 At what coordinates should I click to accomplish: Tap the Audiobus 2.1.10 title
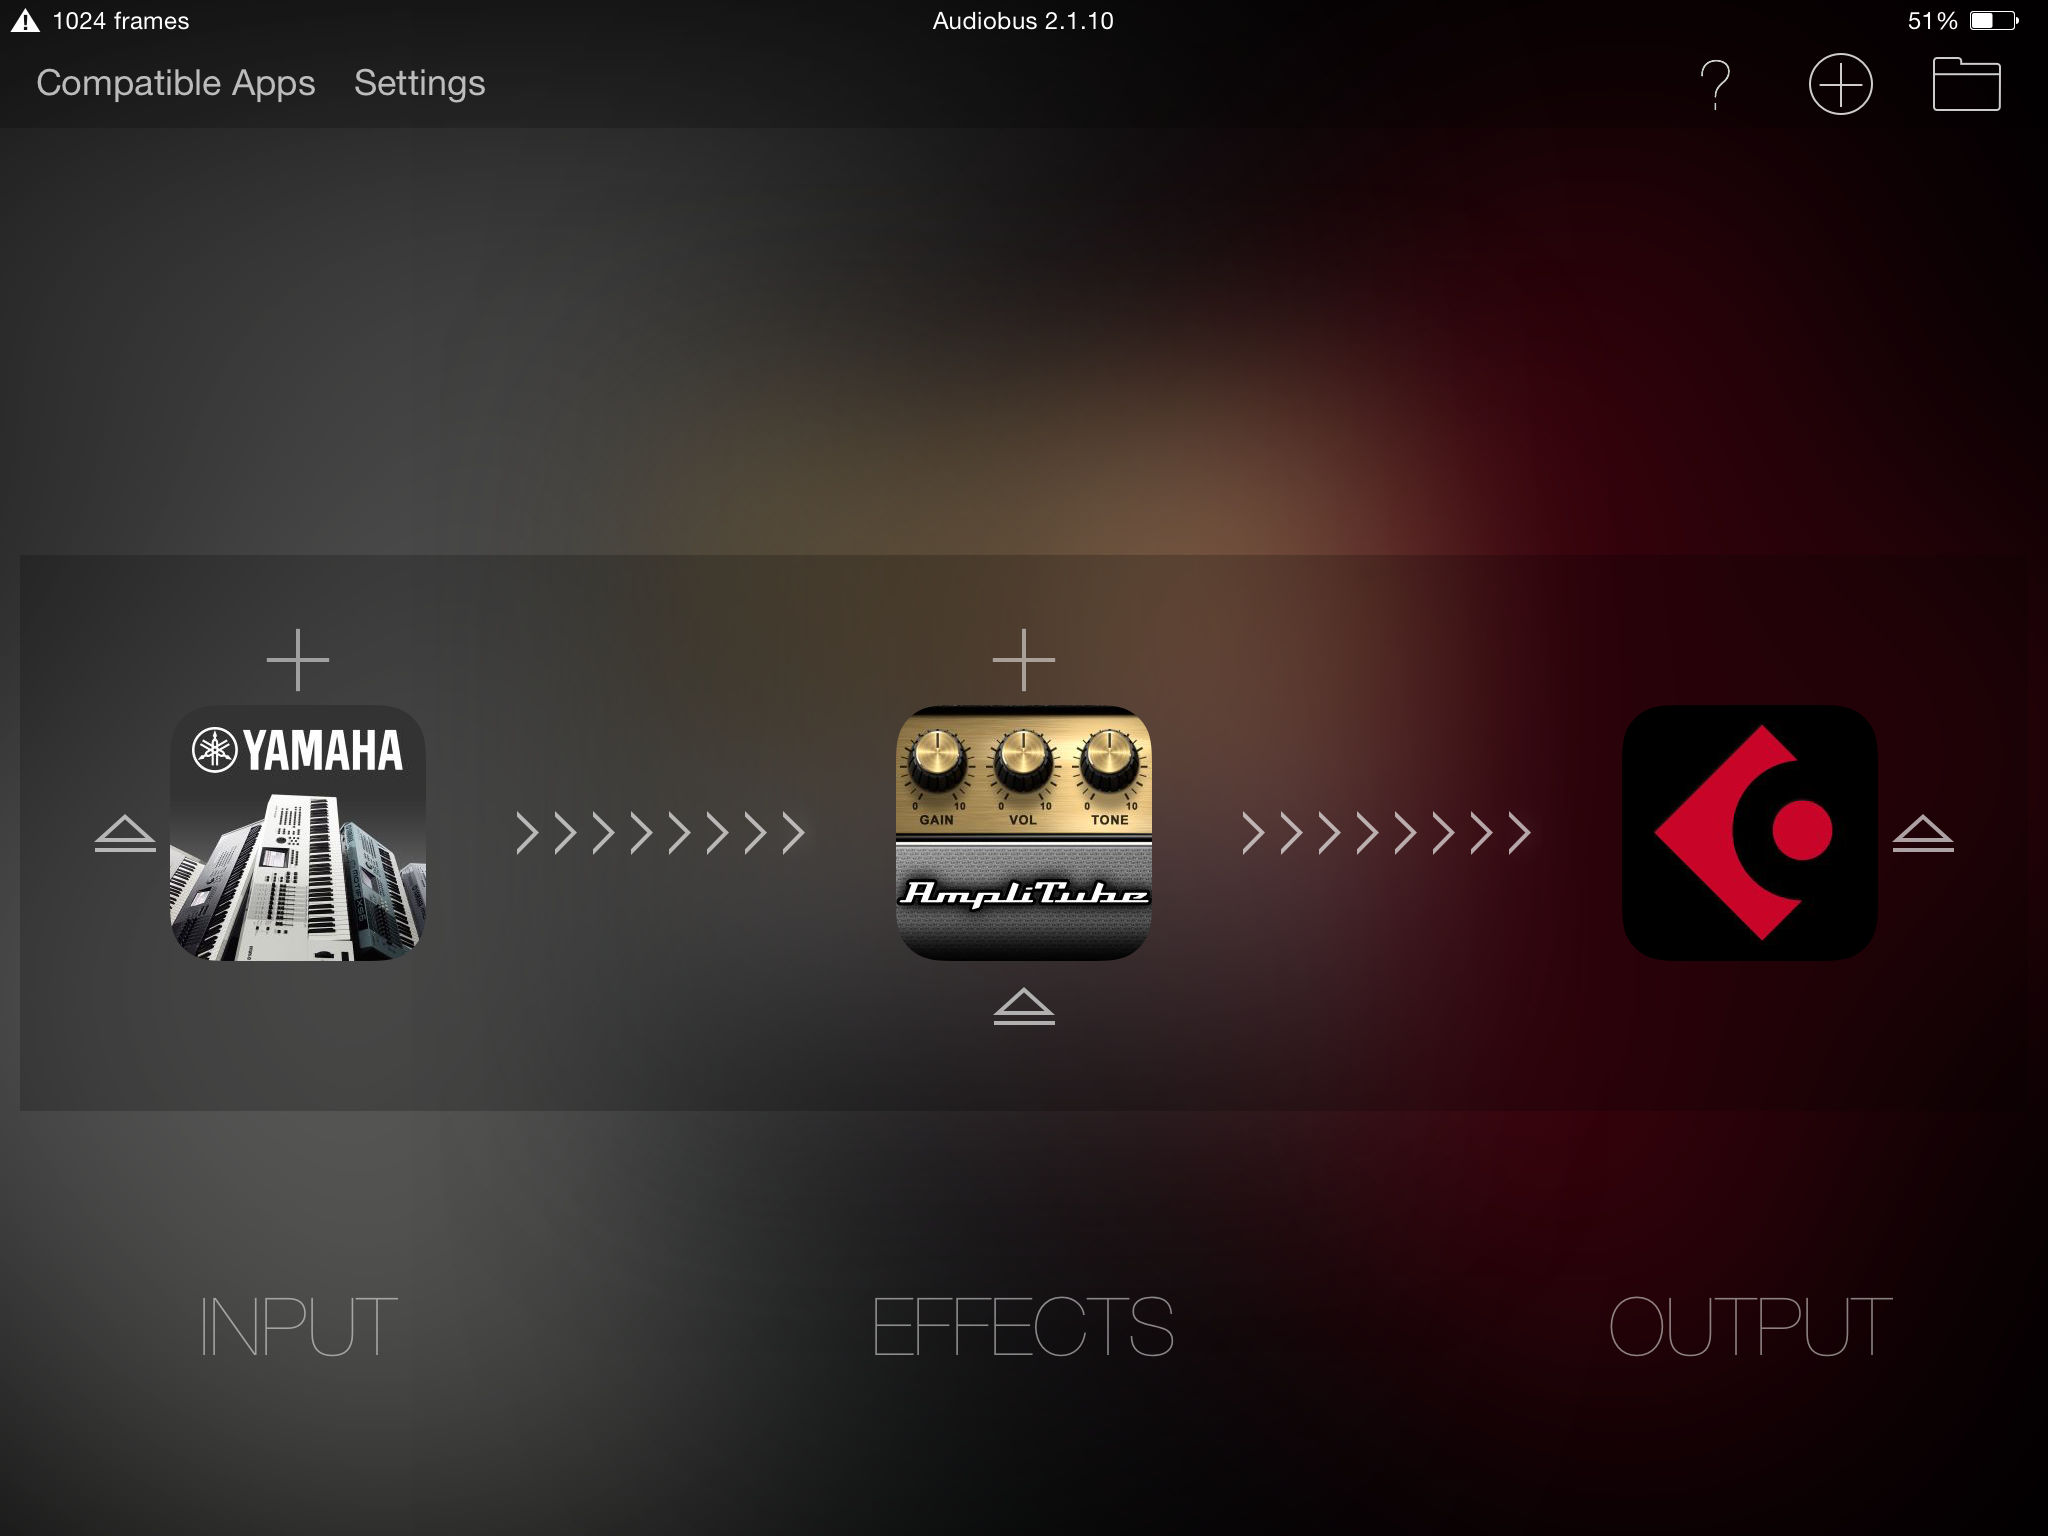coord(1023,21)
